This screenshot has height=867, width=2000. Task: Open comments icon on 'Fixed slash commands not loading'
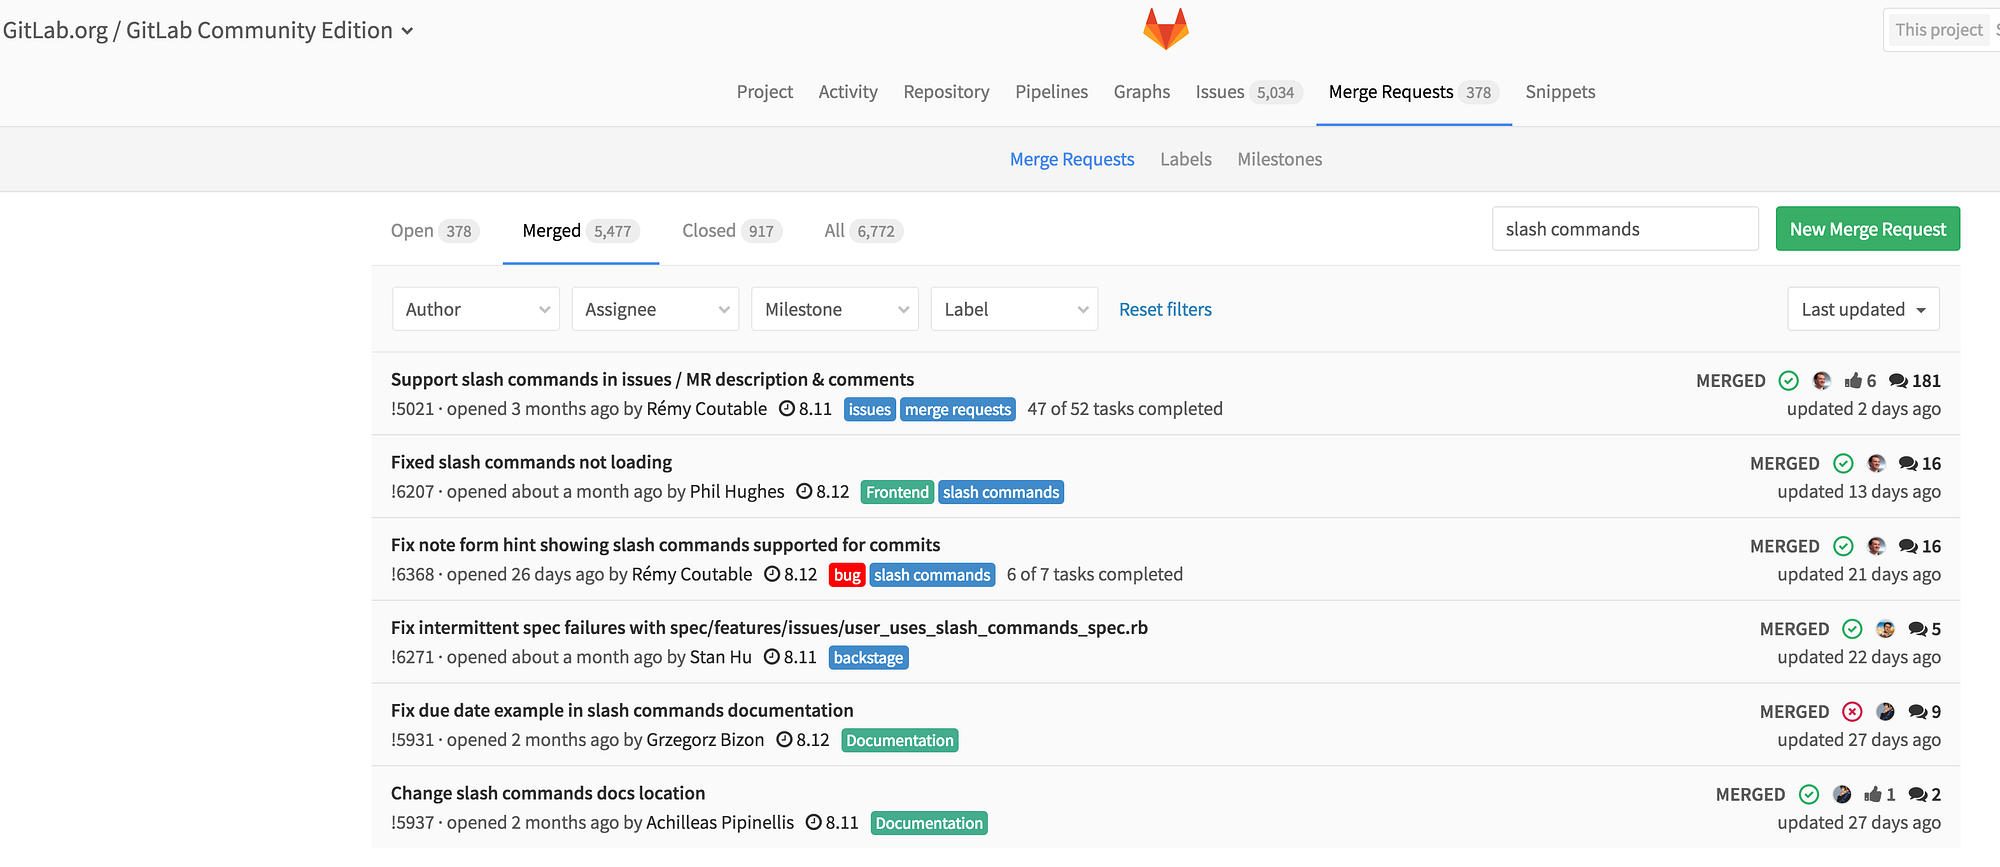[x=1908, y=464]
